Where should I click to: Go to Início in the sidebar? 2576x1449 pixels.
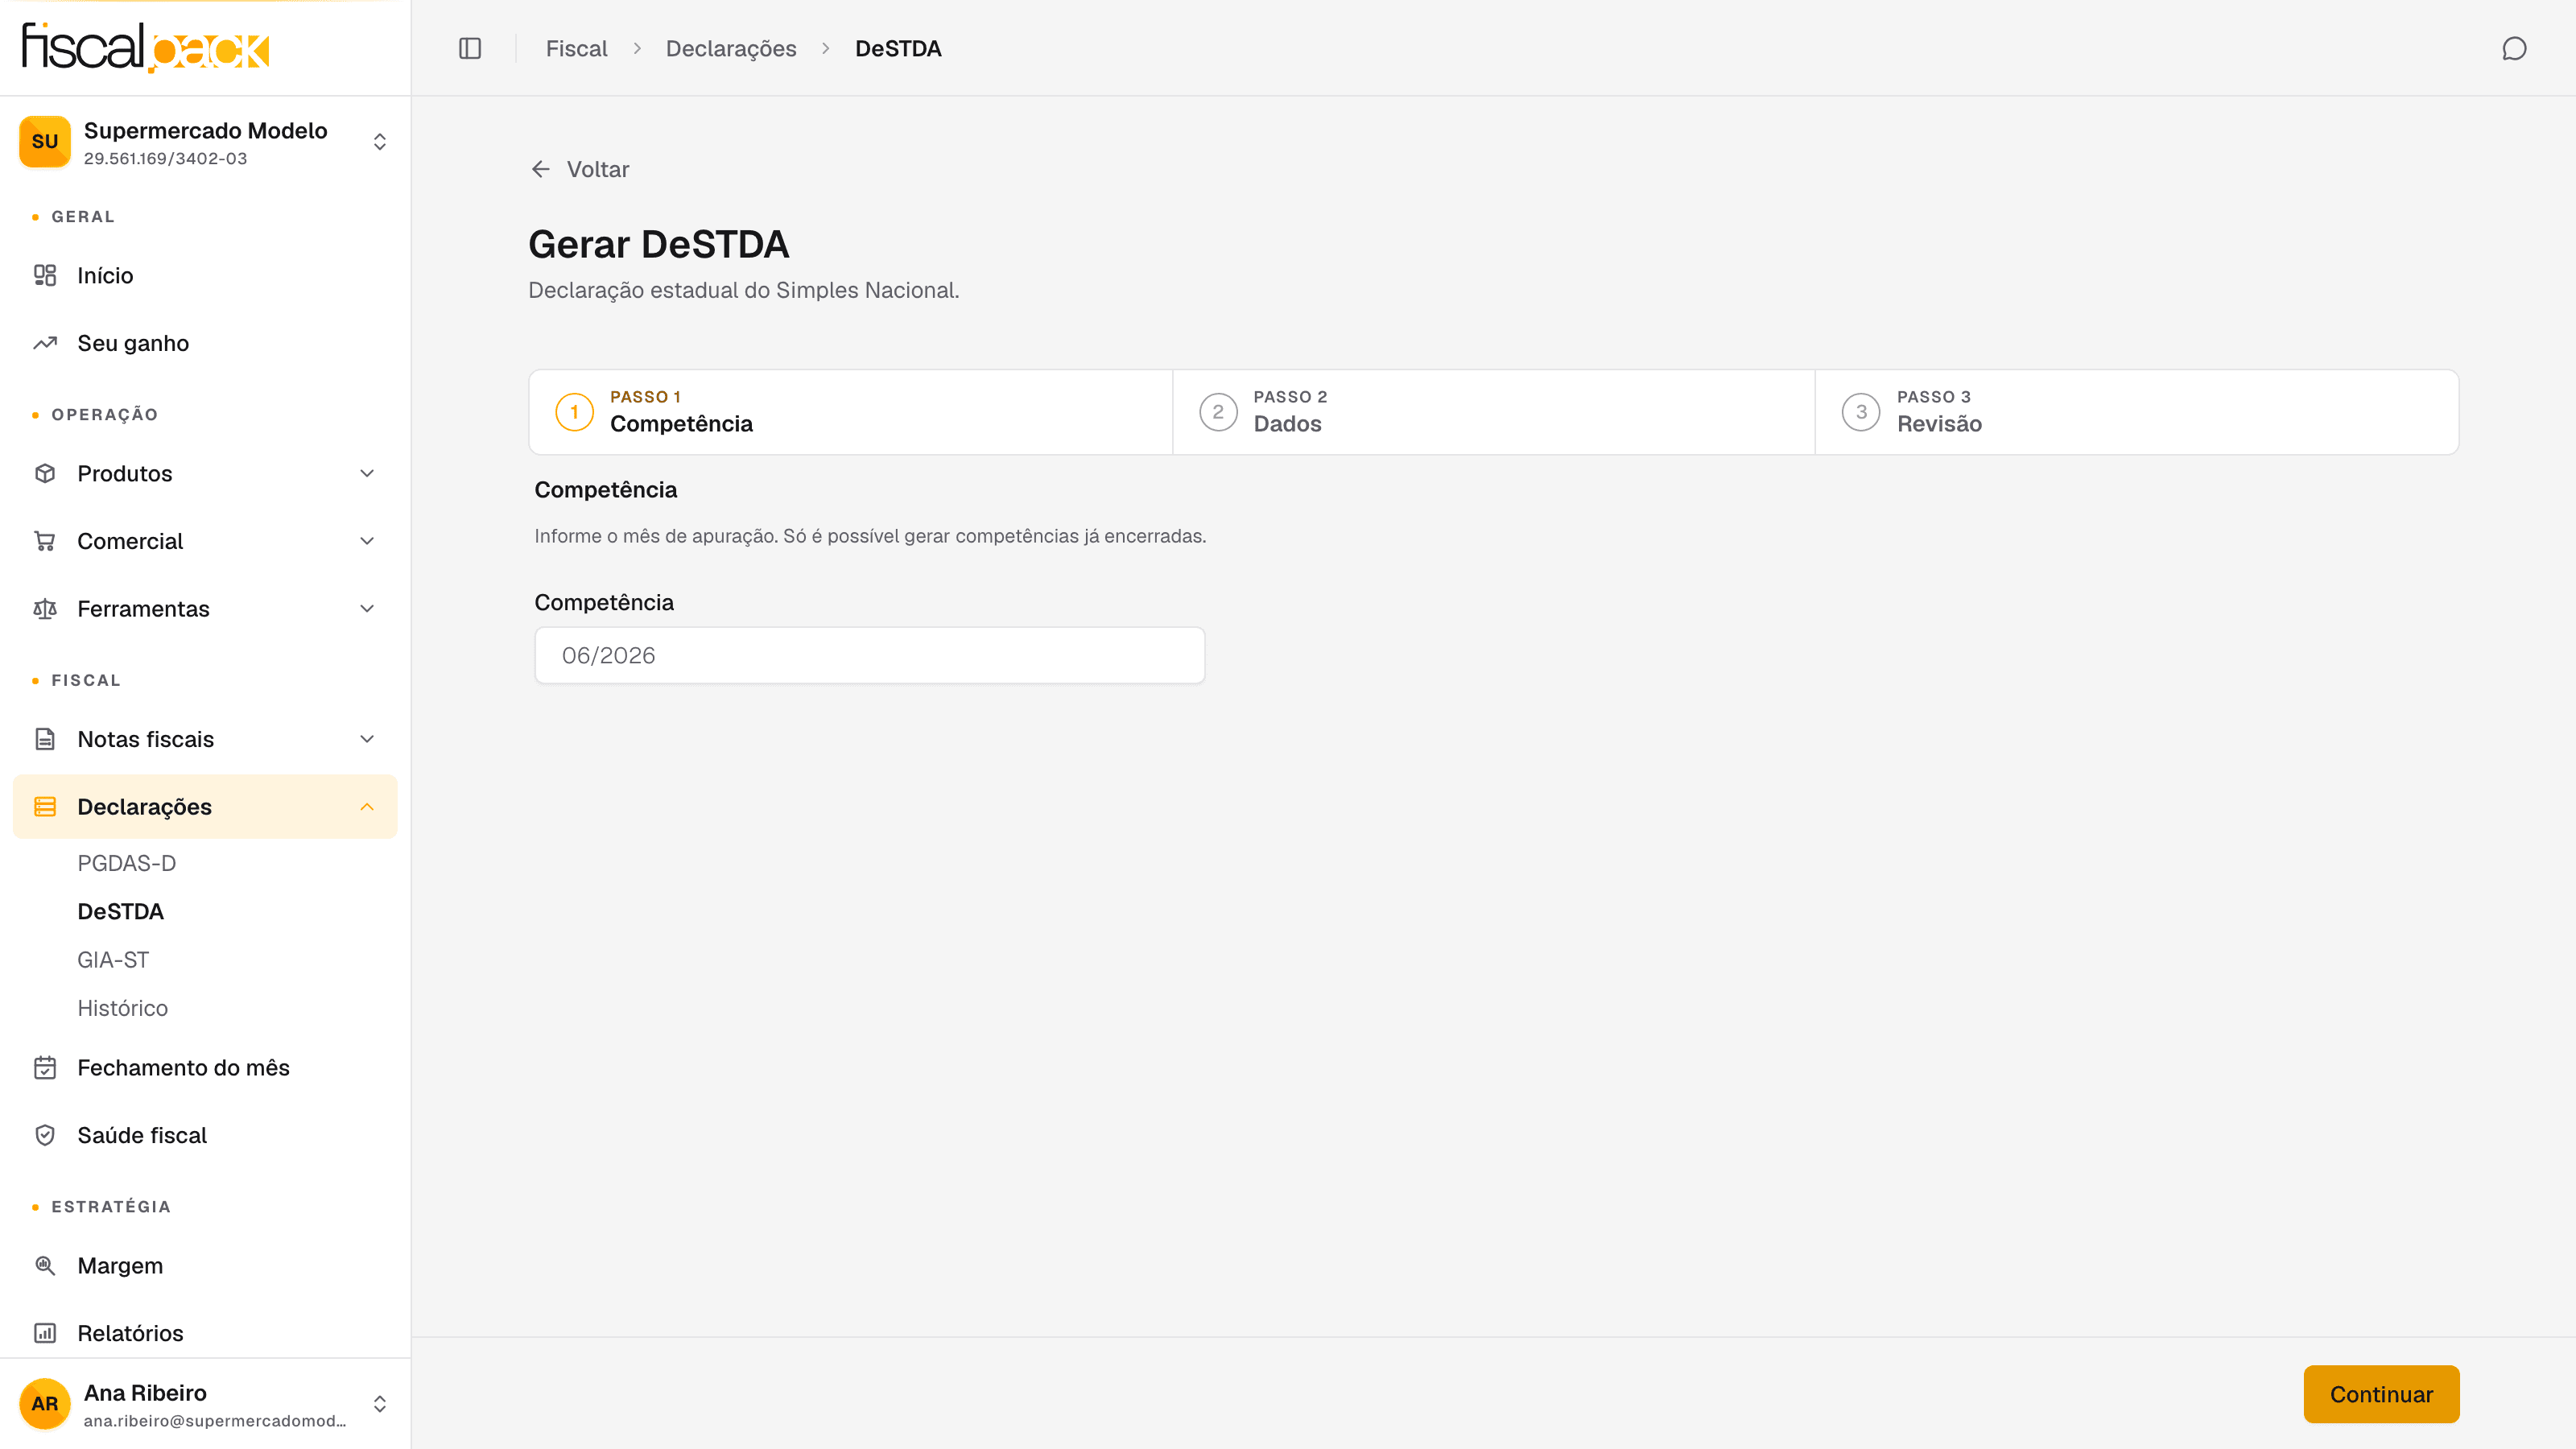pos(205,275)
